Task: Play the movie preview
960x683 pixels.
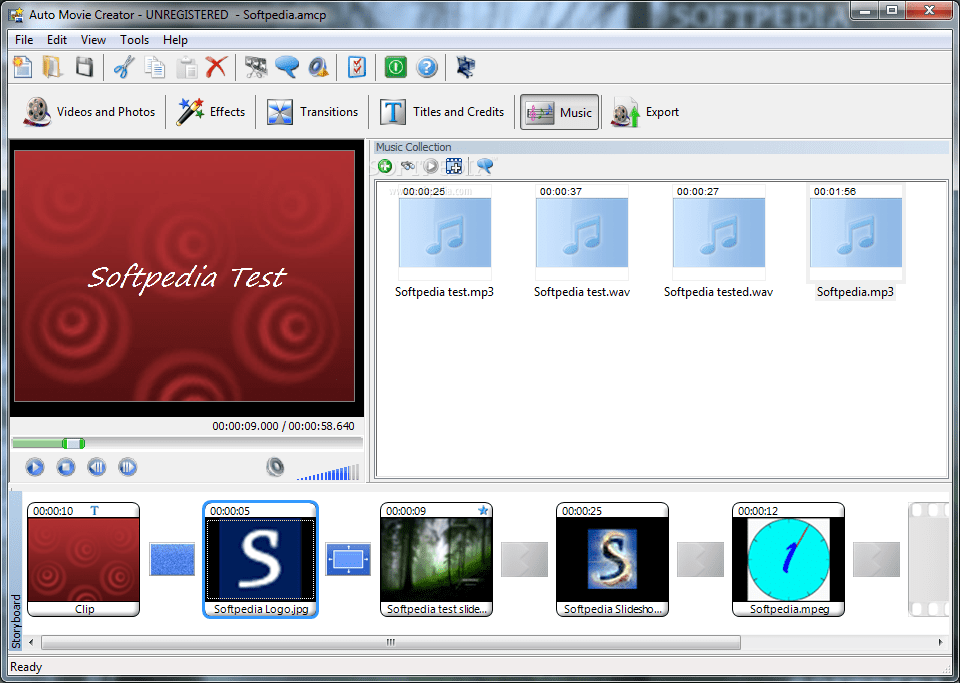Action: pyautogui.click(x=34, y=466)
